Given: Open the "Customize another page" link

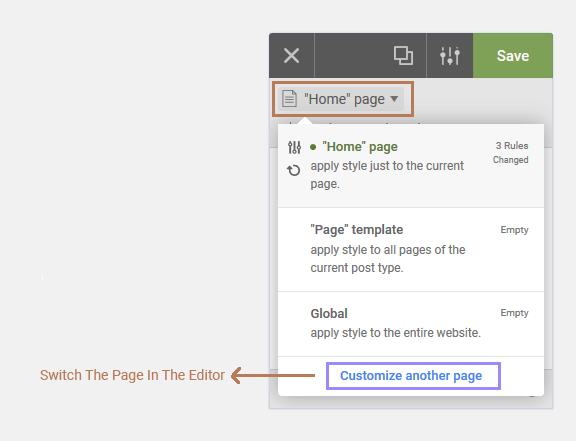Looking at the screenshot, I should click(x=411, y=376).
